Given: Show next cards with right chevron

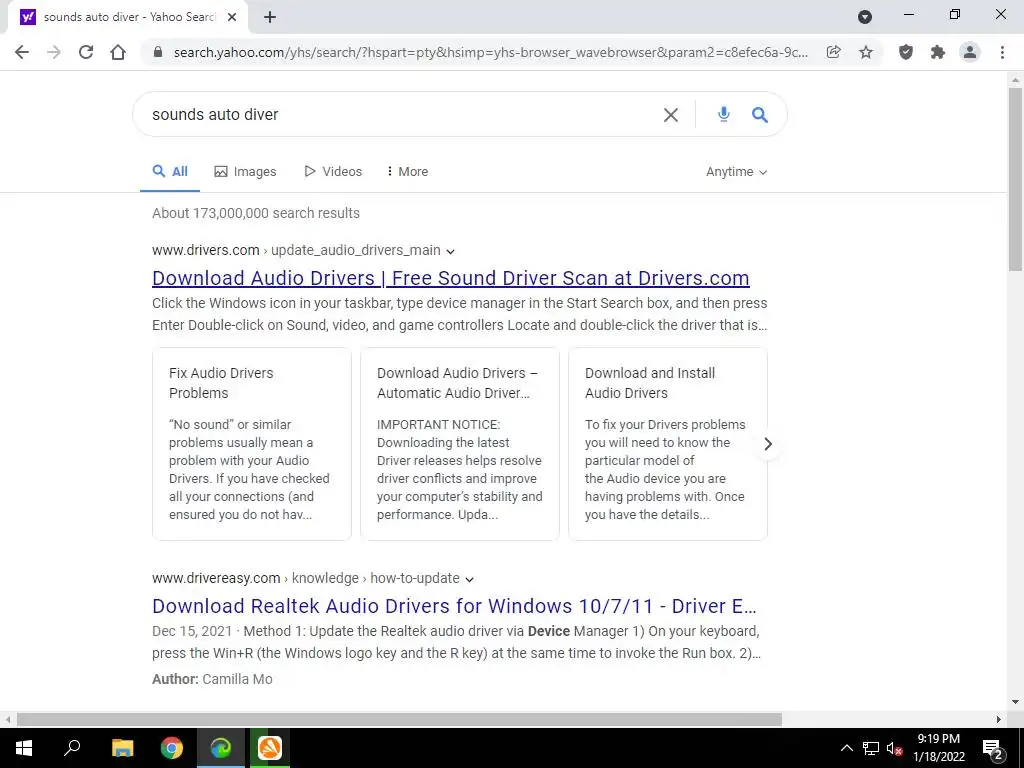Looking at the screenshot, I should 768,444.
